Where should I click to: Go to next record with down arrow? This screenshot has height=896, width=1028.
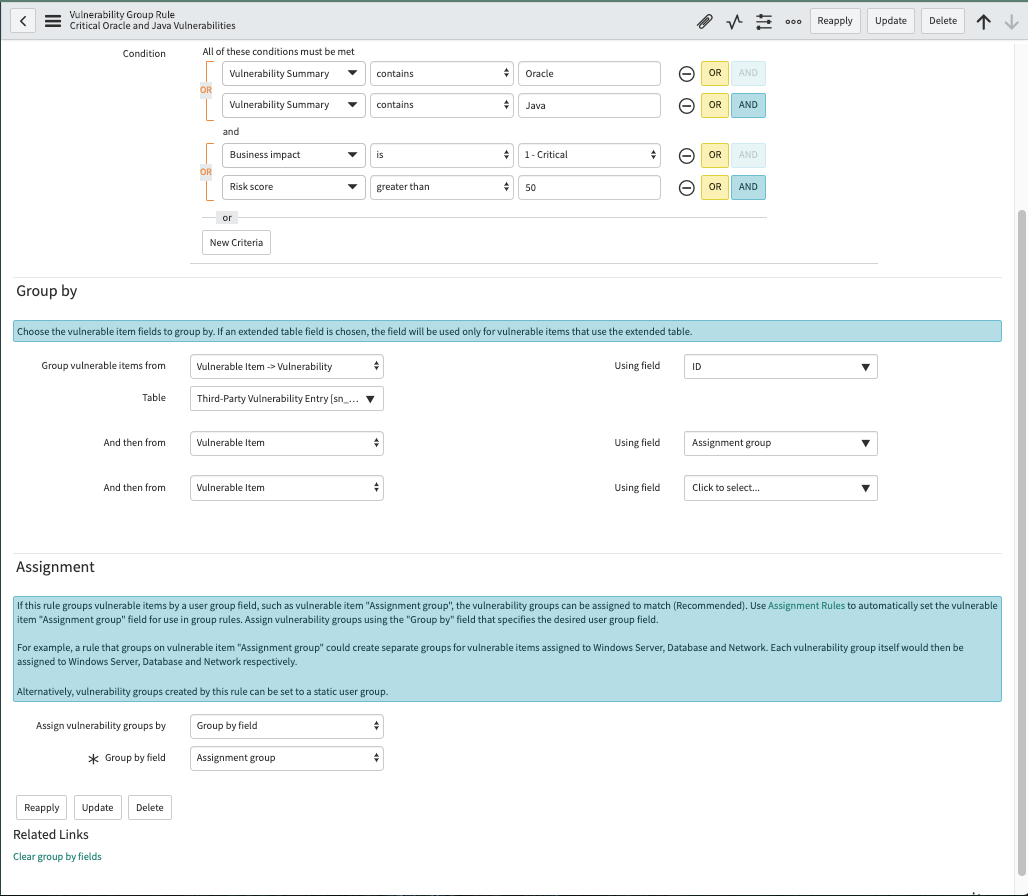tap(1012, 22)
